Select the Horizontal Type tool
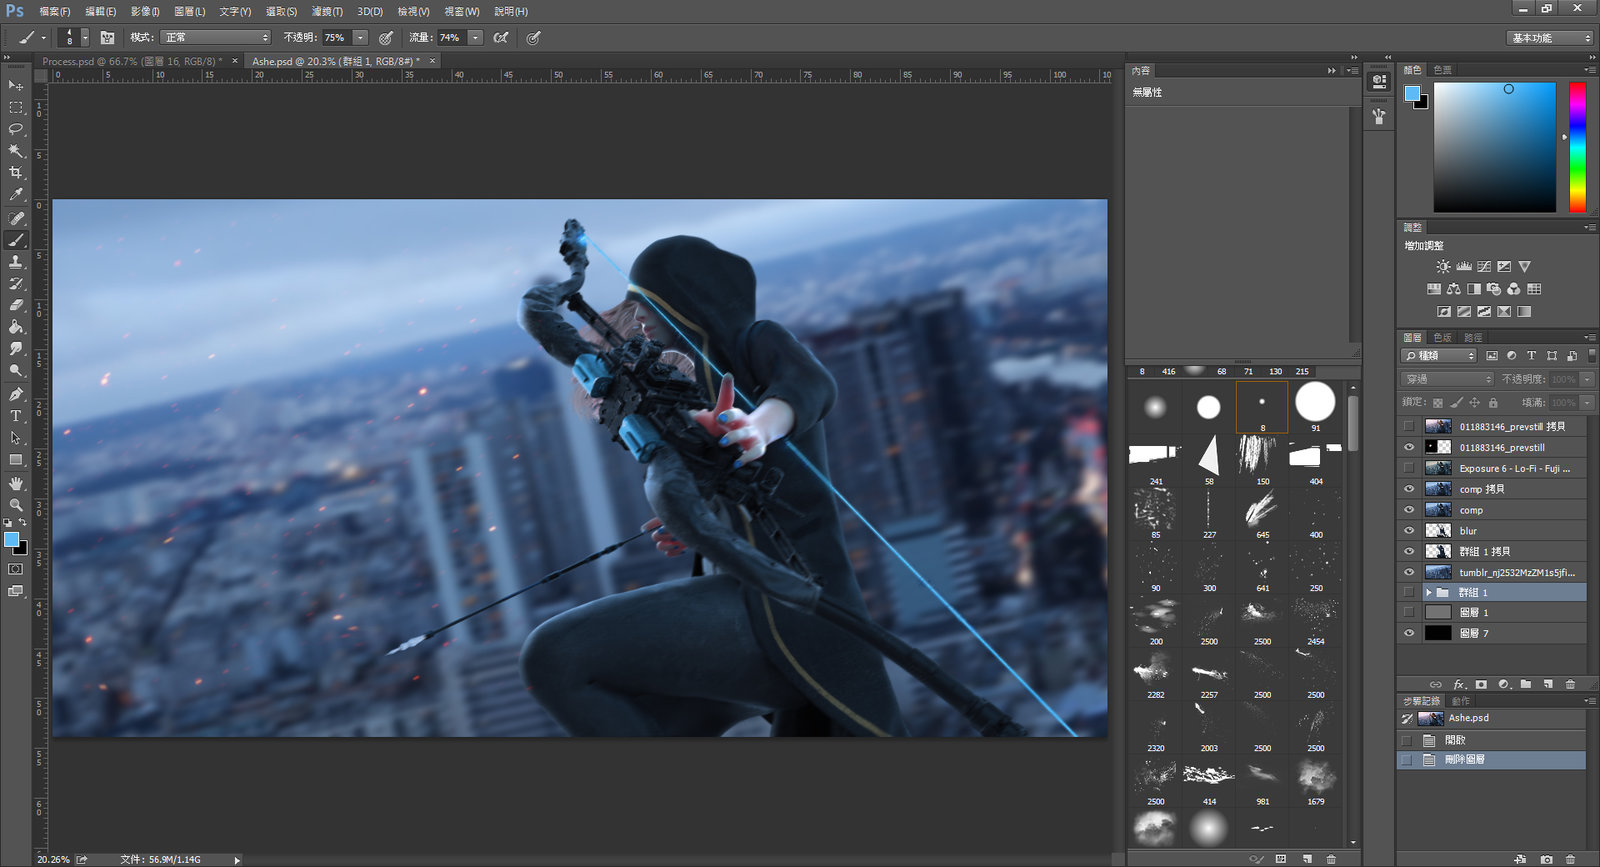The image size is (1600, 867). pyautogui.click(x=16, y=416)
